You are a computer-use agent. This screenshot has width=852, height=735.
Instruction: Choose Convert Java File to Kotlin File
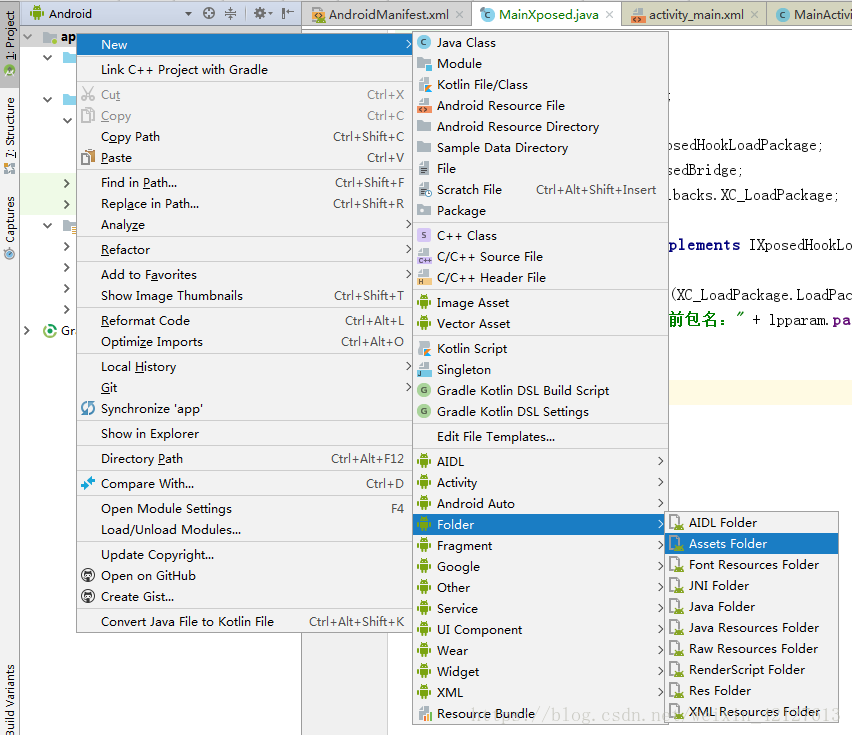click(x=244, y=621)
